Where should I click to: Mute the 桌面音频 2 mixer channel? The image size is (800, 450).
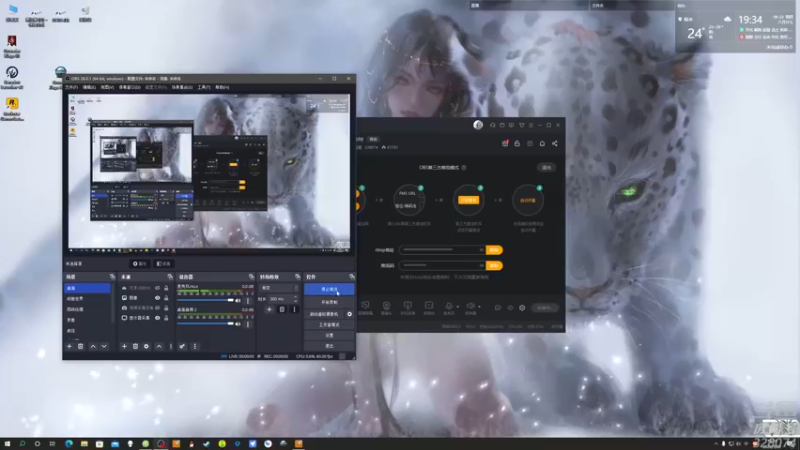(238, 323)
